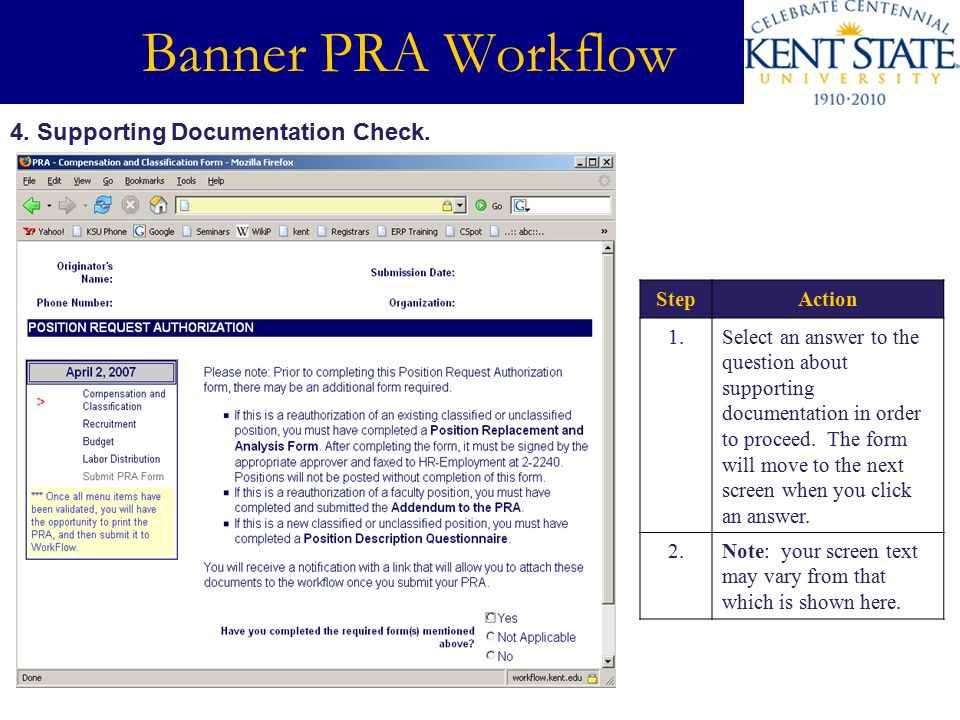Click the Done status bar text

click(x=32, y=678)
